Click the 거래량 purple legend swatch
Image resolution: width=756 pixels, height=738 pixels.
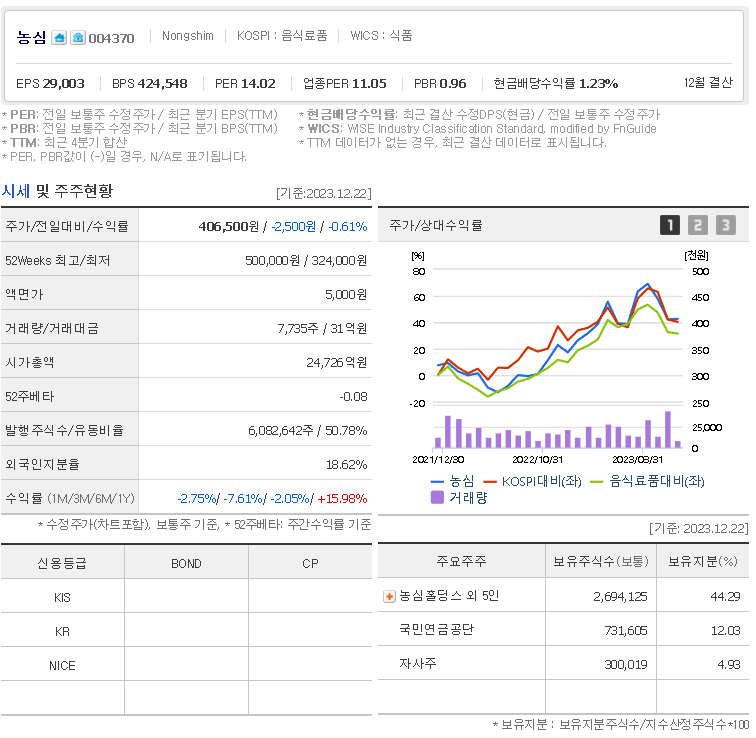point(437,497)
